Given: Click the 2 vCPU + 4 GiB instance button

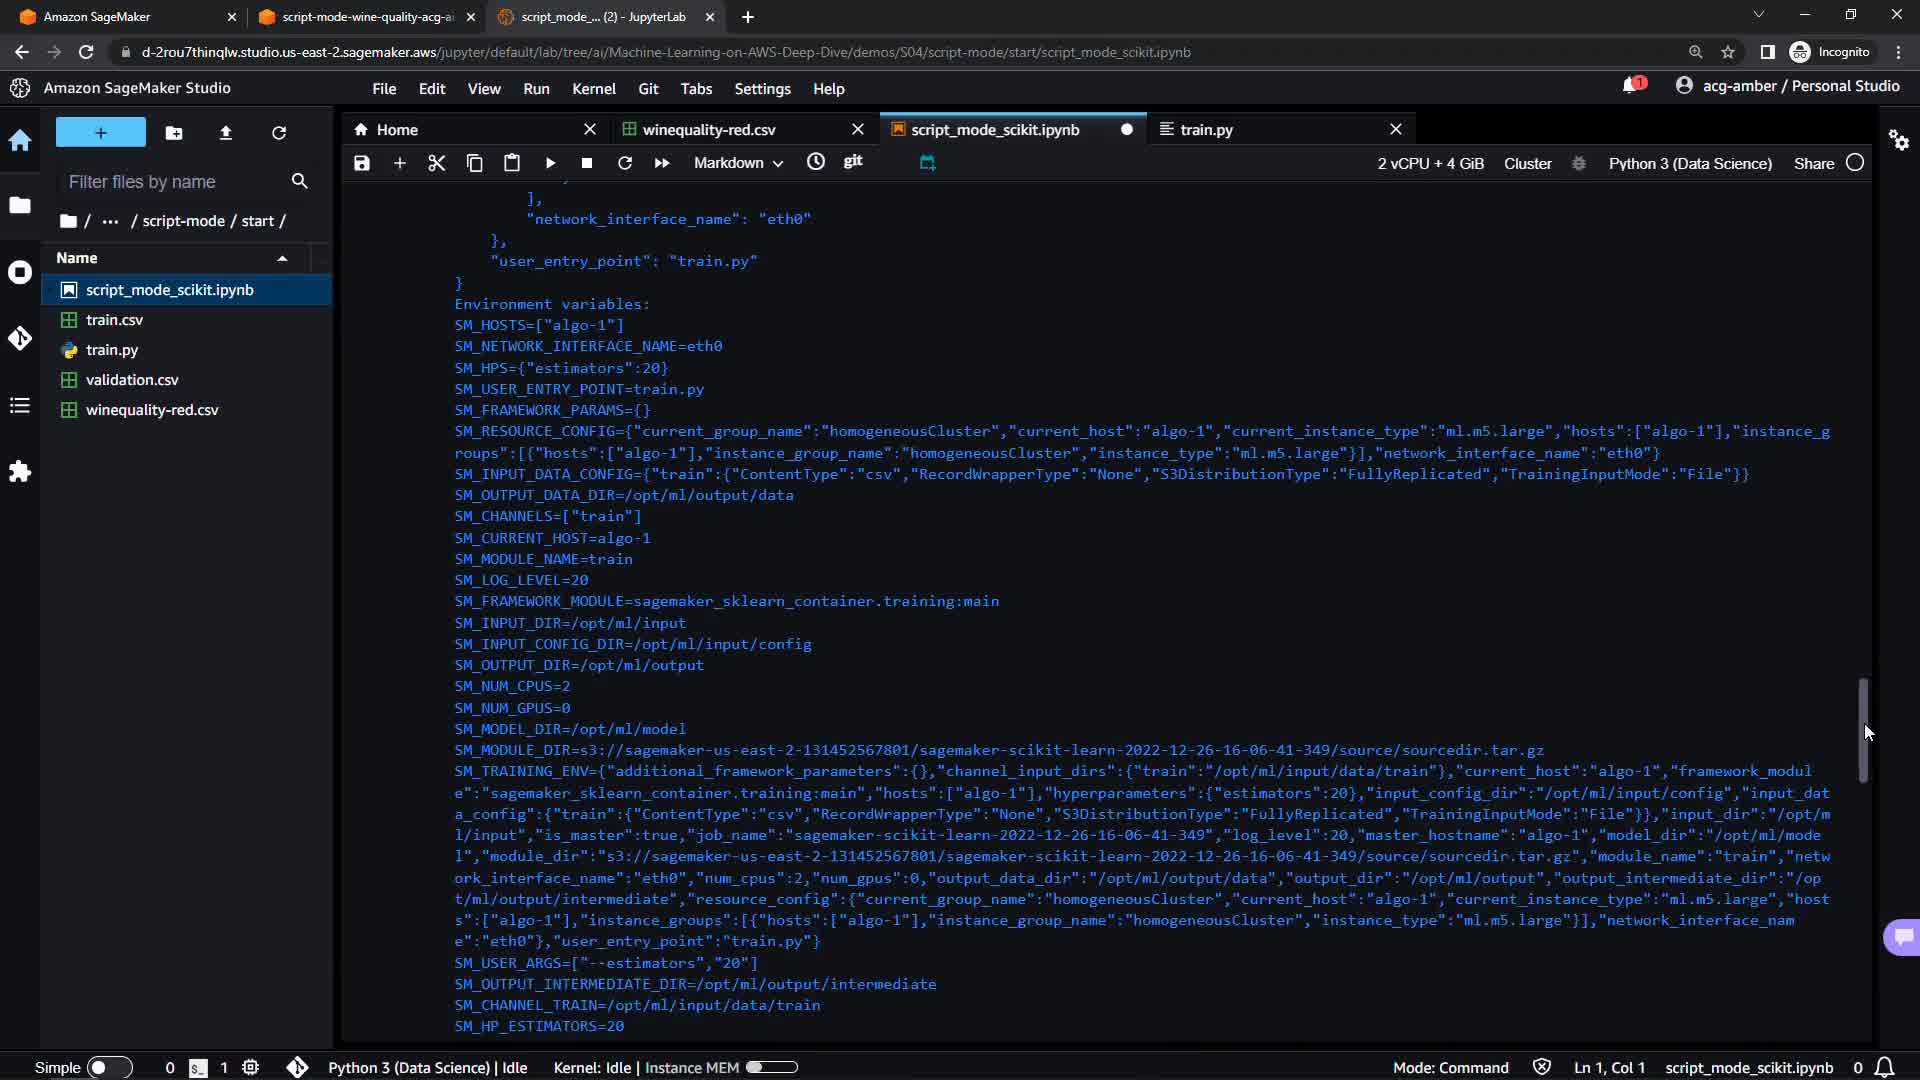Looking at the screenshot, I should click(x=1430, y=163).
